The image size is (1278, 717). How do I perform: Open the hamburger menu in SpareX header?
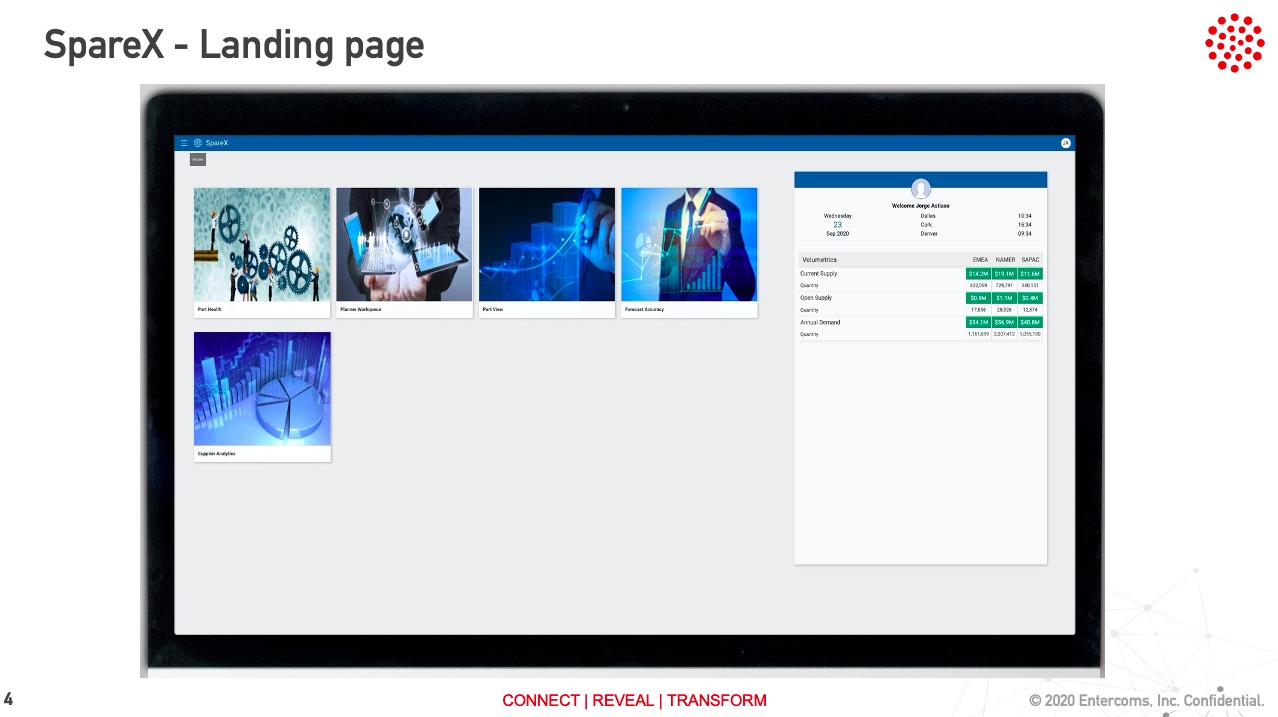tap(184, 143)
